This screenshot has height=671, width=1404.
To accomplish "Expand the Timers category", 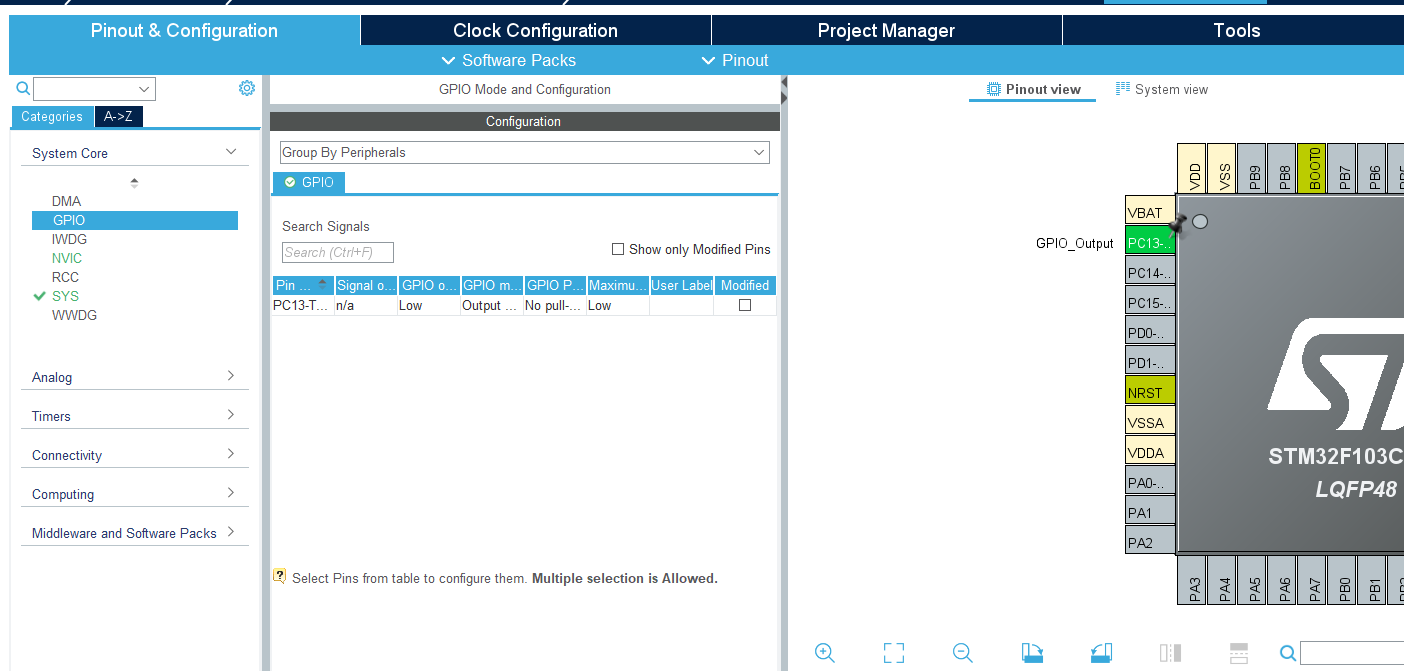I will [x=134, y=416].
